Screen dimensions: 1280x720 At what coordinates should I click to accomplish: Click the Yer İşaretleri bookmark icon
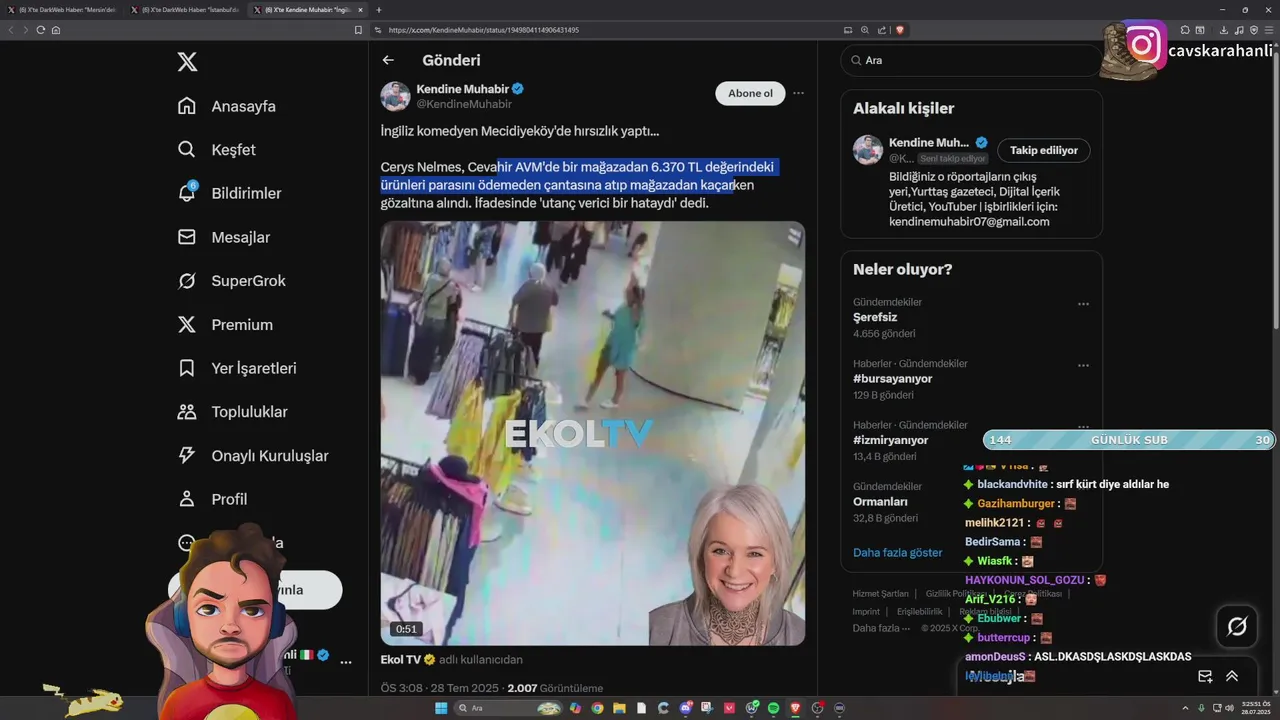(187, 368)
